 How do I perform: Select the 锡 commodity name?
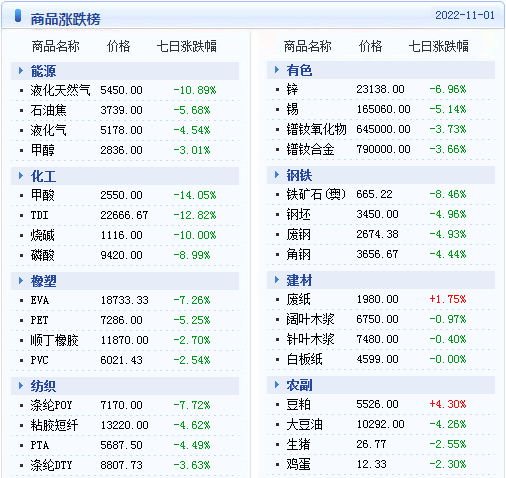tap(292, 109)
